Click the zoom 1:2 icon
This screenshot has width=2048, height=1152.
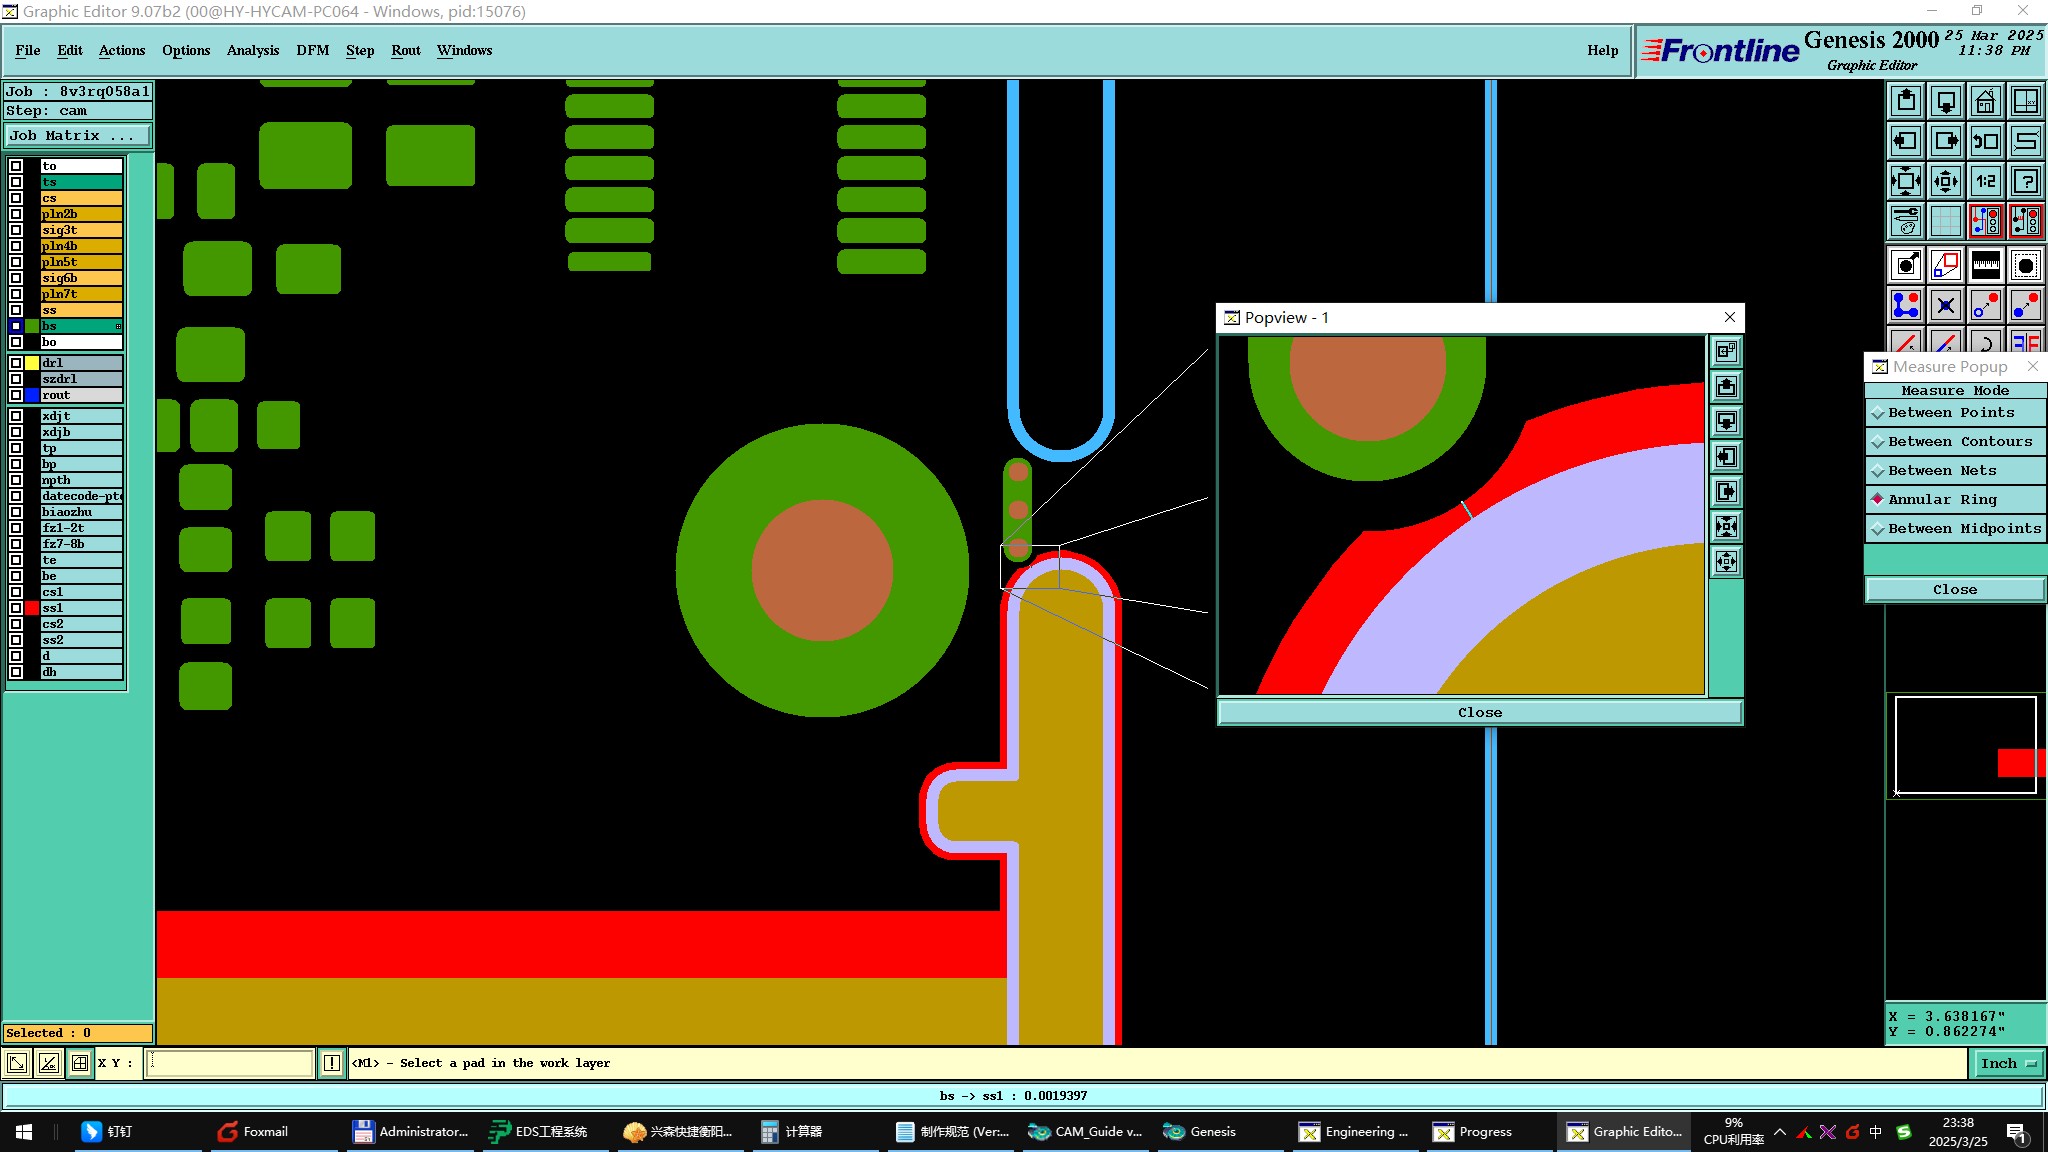pyautogui.click(x=1985, y=181)
